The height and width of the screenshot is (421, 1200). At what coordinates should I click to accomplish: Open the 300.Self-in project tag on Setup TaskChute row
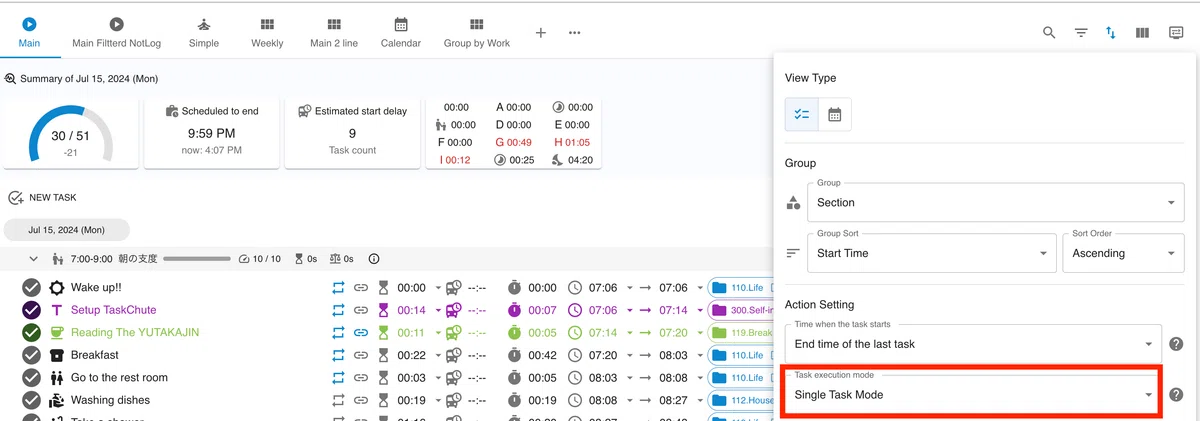tap(741, 310)
